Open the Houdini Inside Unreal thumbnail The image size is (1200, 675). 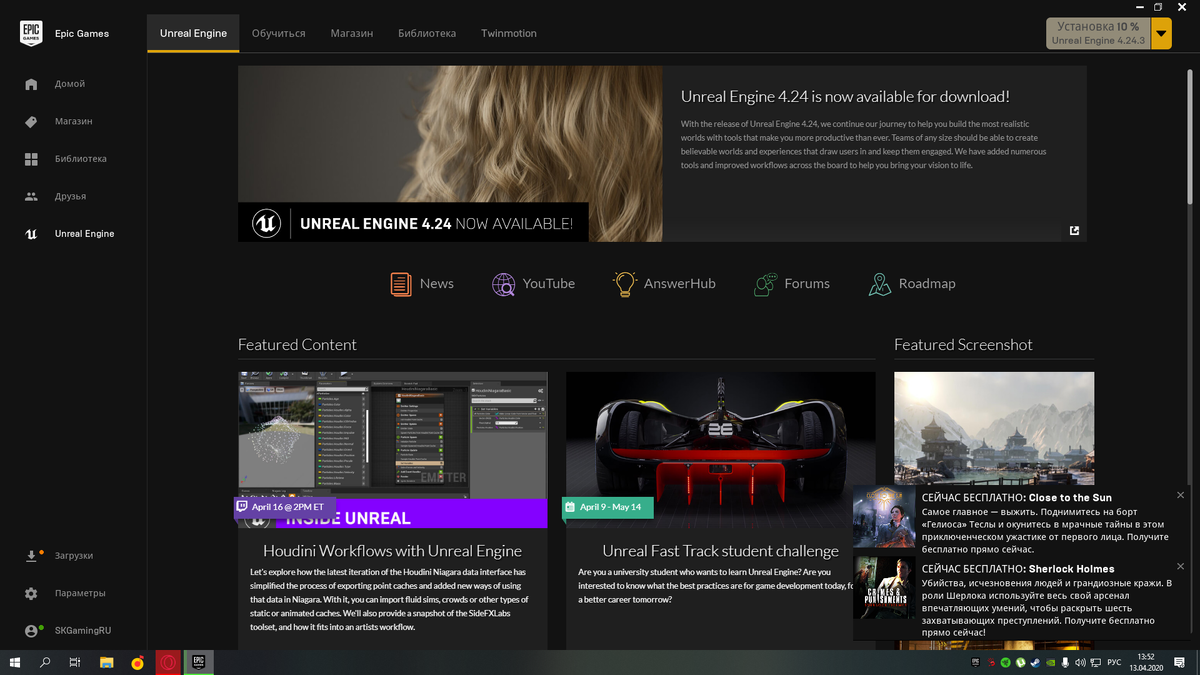392,450
